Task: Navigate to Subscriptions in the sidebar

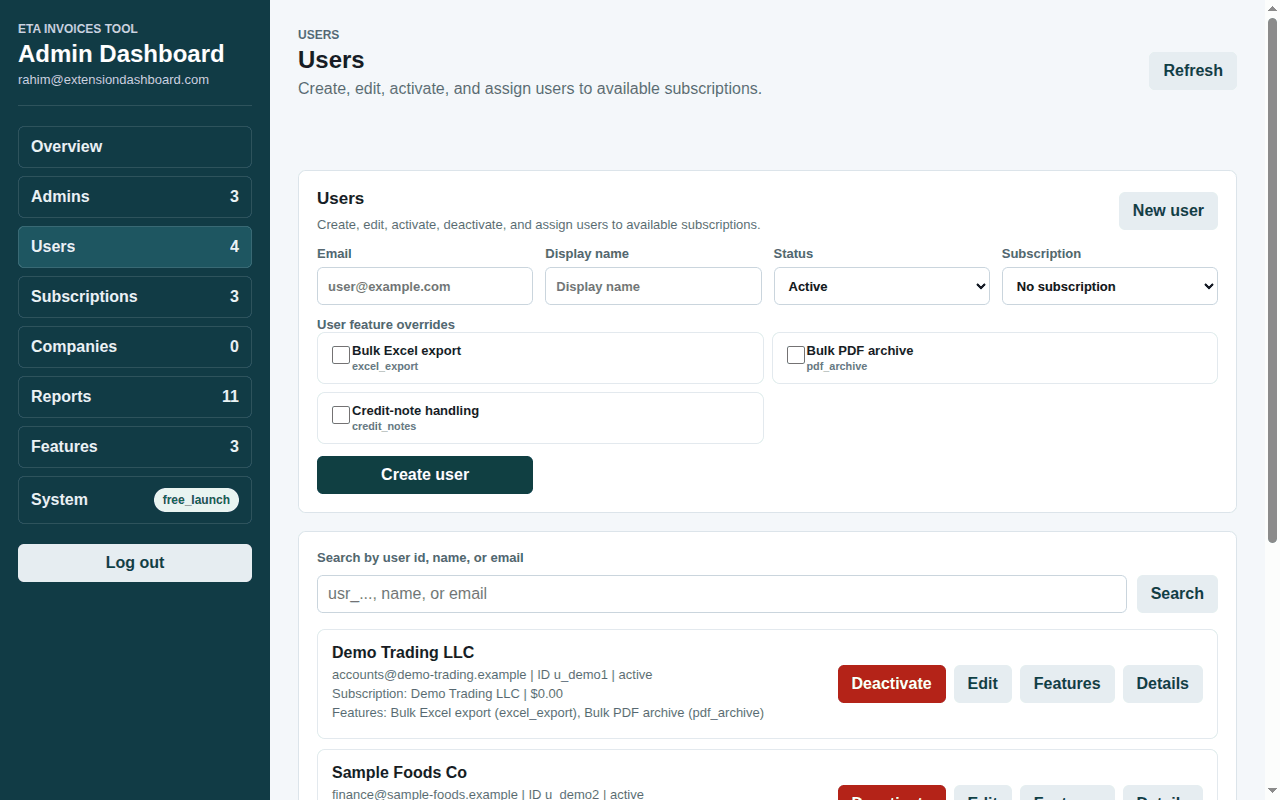Action: [x=135, y=297]
